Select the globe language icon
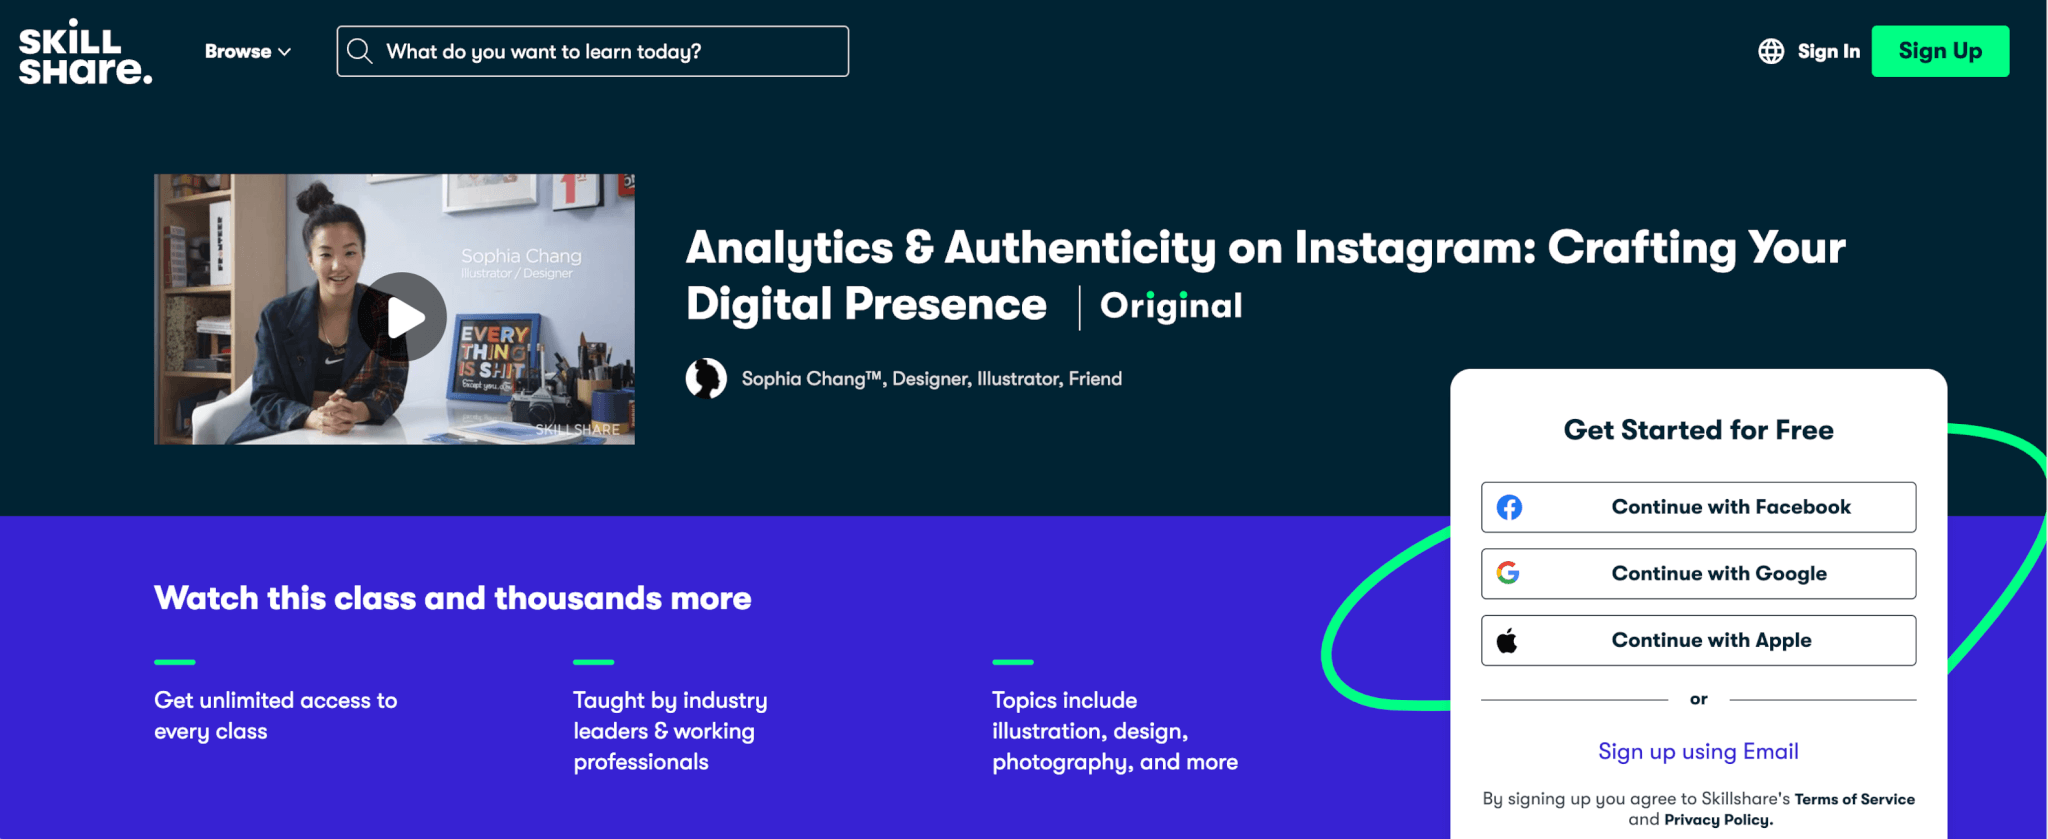Image resolution: width=2048 pixels, height=839 pixels. coord(1770,51)
